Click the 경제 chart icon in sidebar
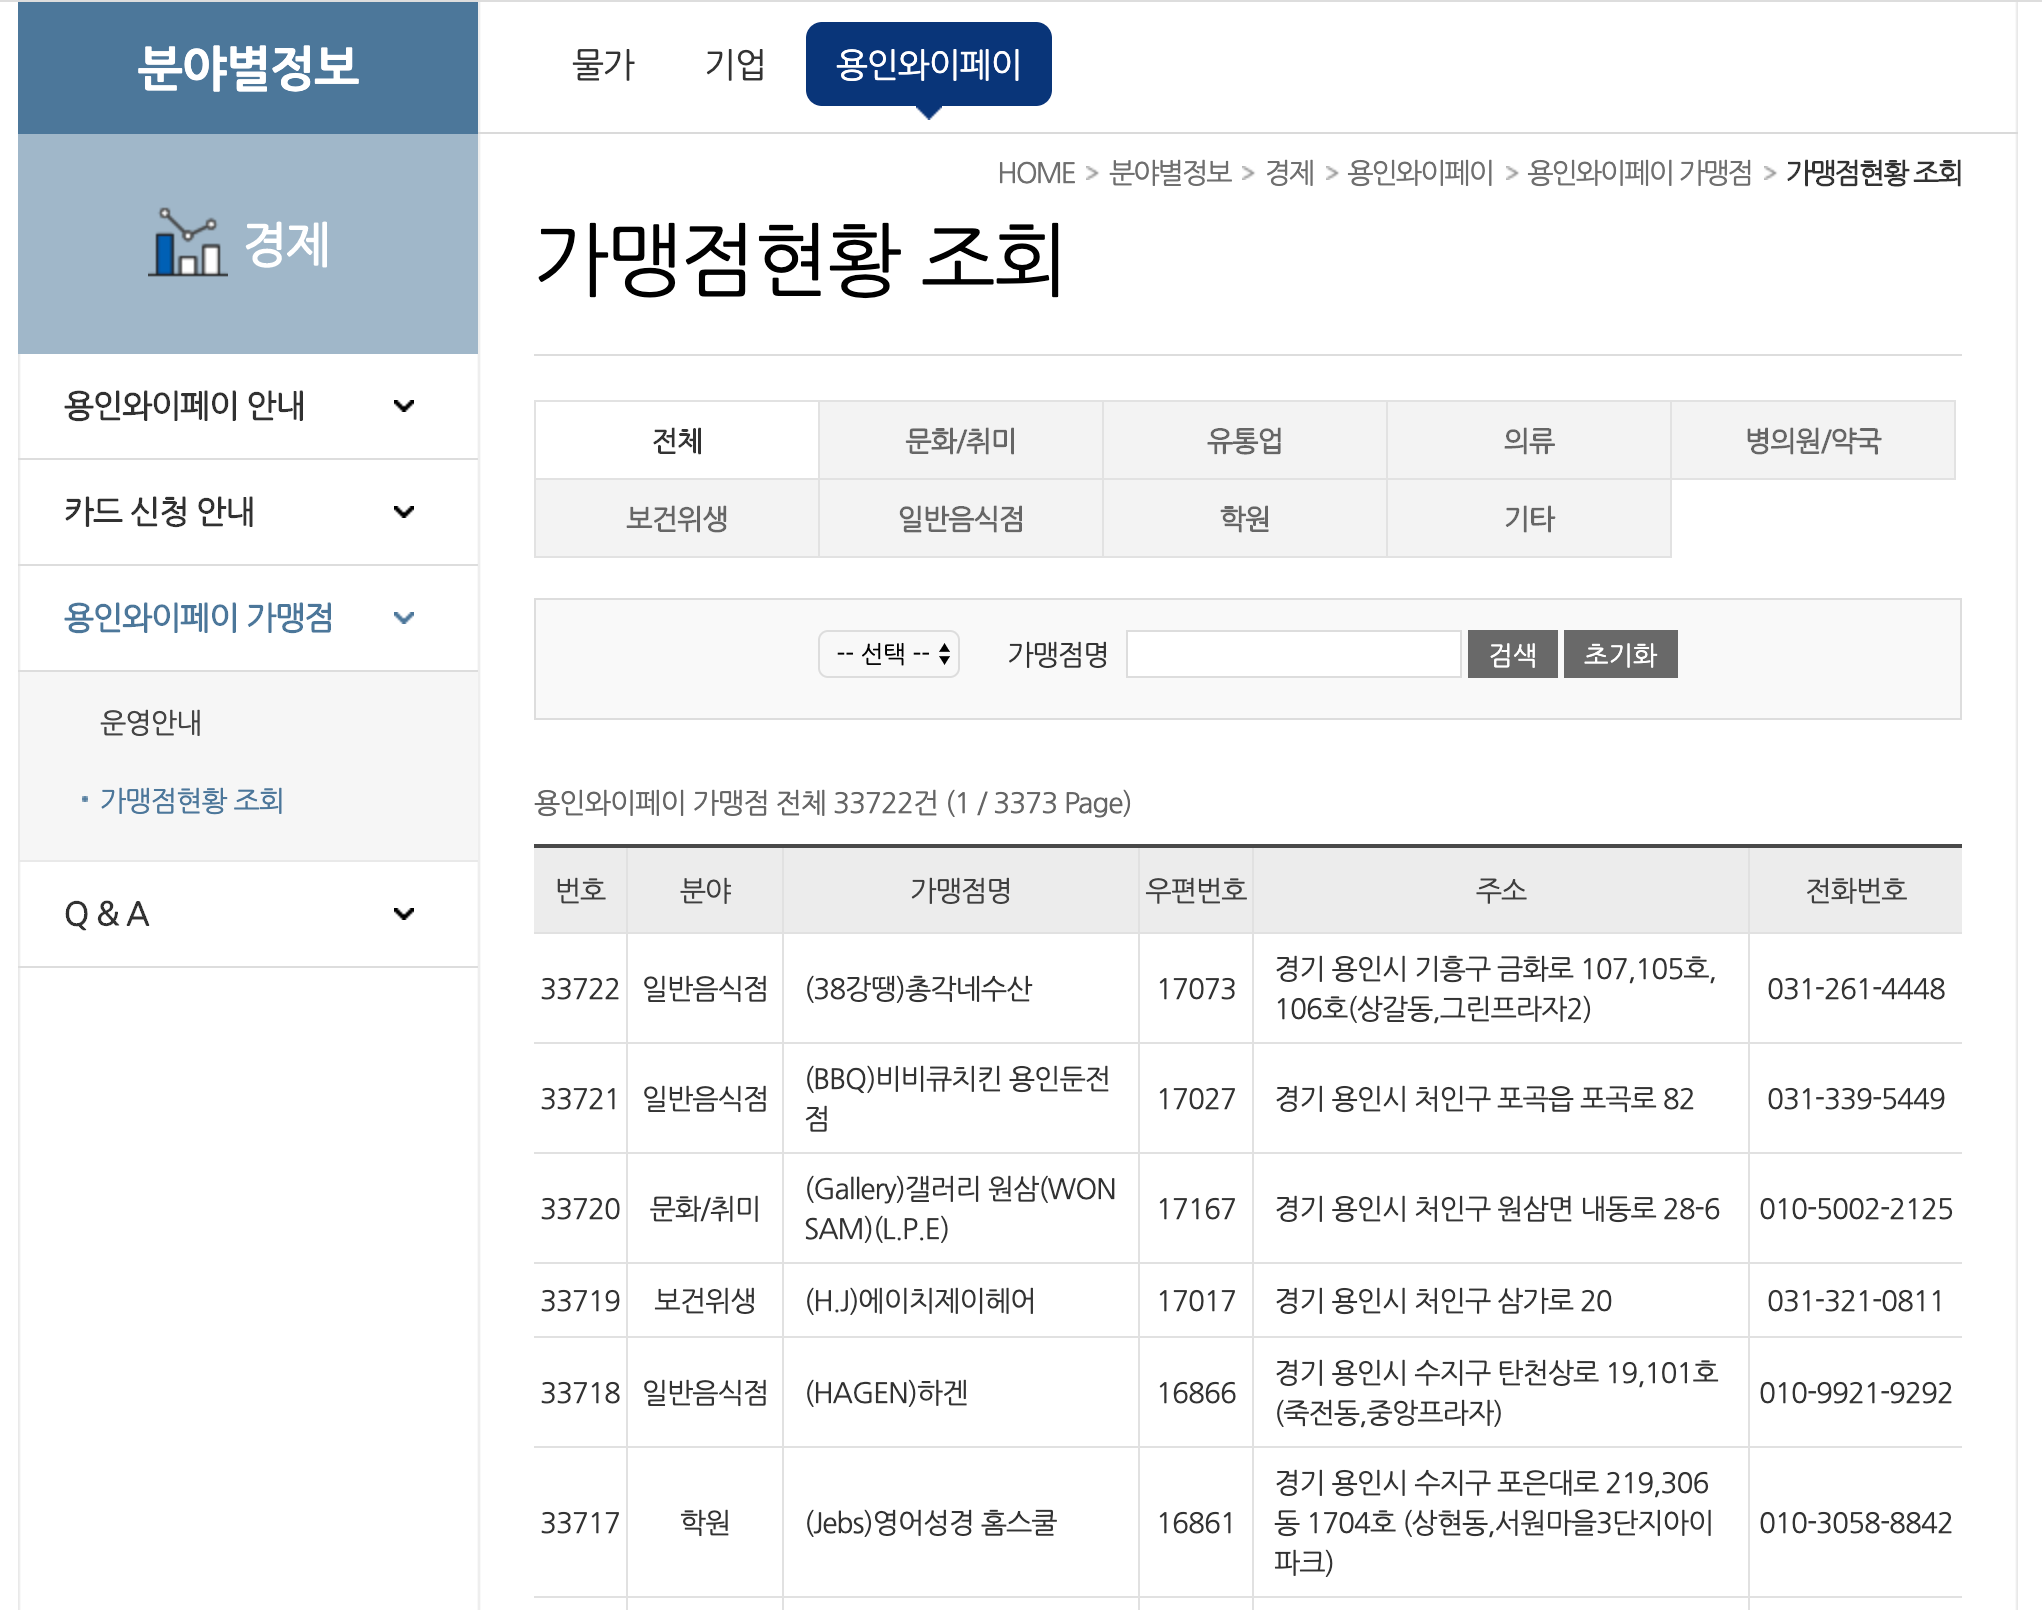Image resolution: width=2042 pixels, height=1610 pixels. pyautogui.click(x=186, y=243)
